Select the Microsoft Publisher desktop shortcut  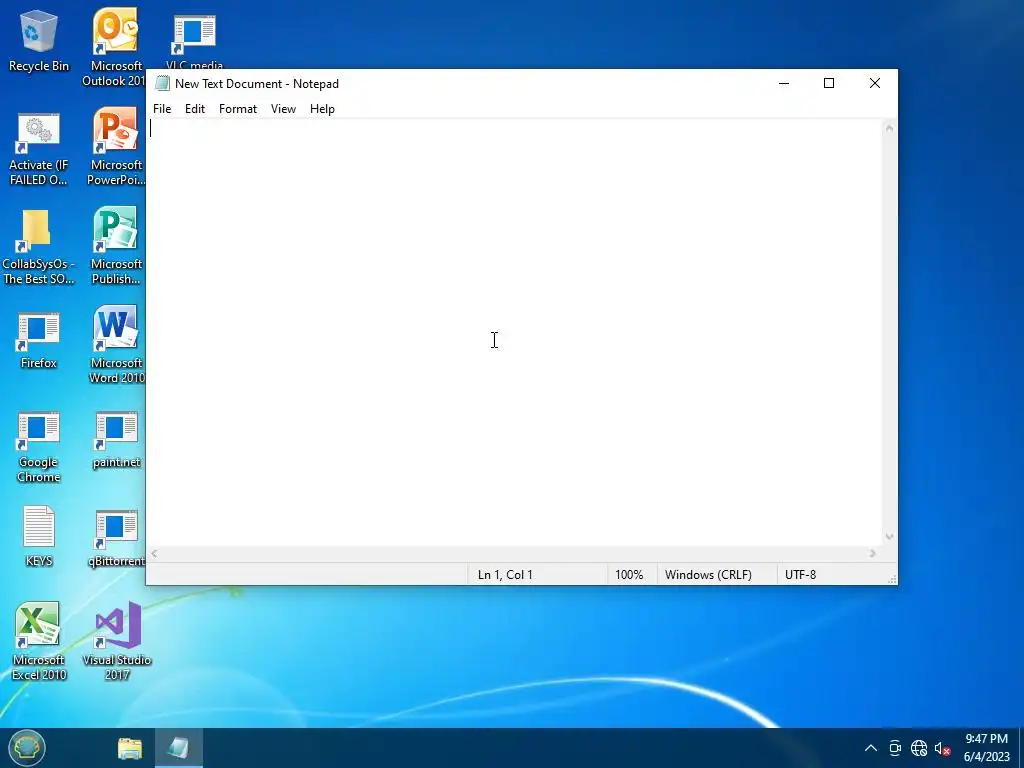click(x=116, y=246)
